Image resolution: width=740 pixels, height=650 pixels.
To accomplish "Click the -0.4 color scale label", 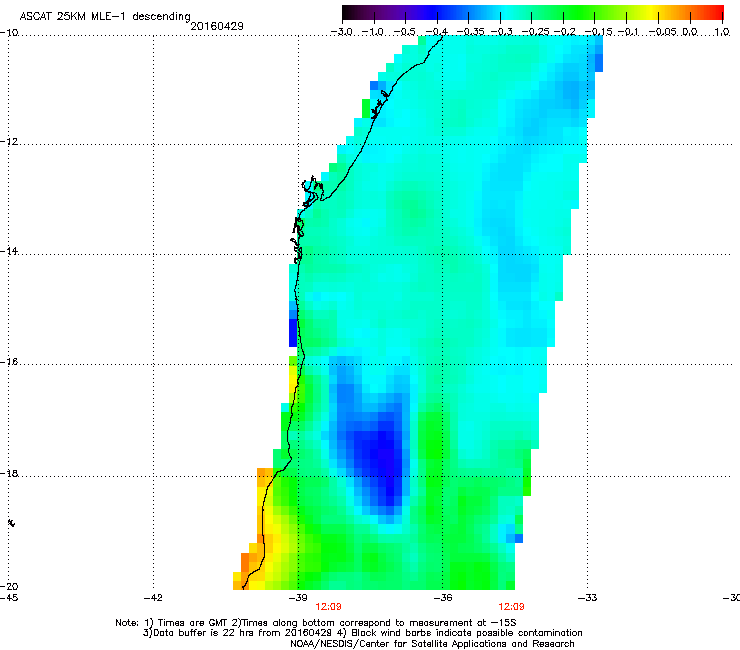I will tap(437, 32).
